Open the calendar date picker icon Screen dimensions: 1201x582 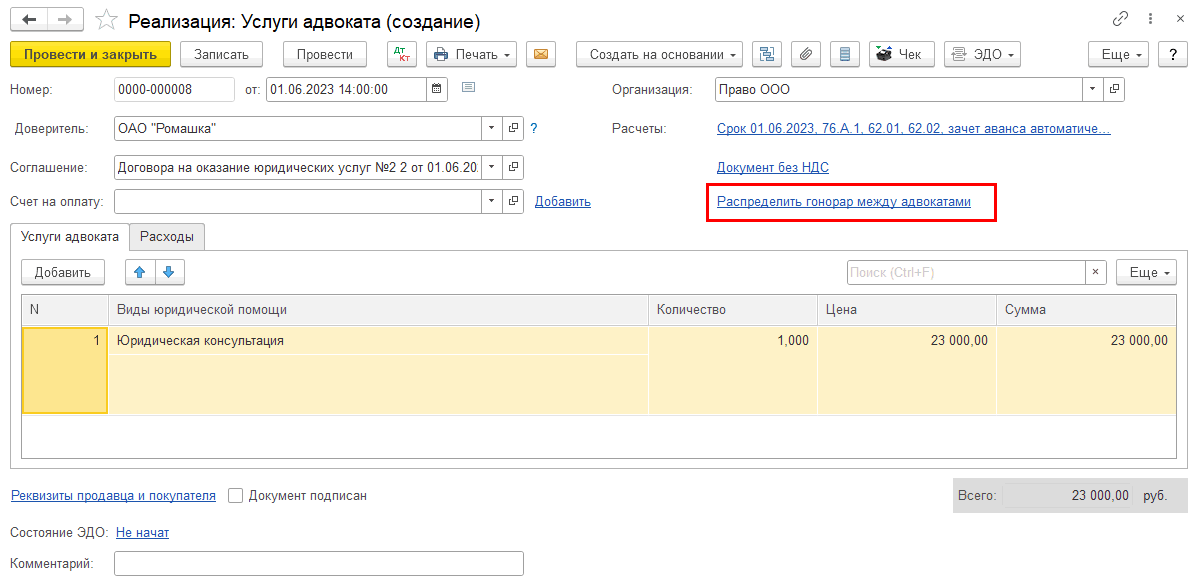[x=436, y=89]
